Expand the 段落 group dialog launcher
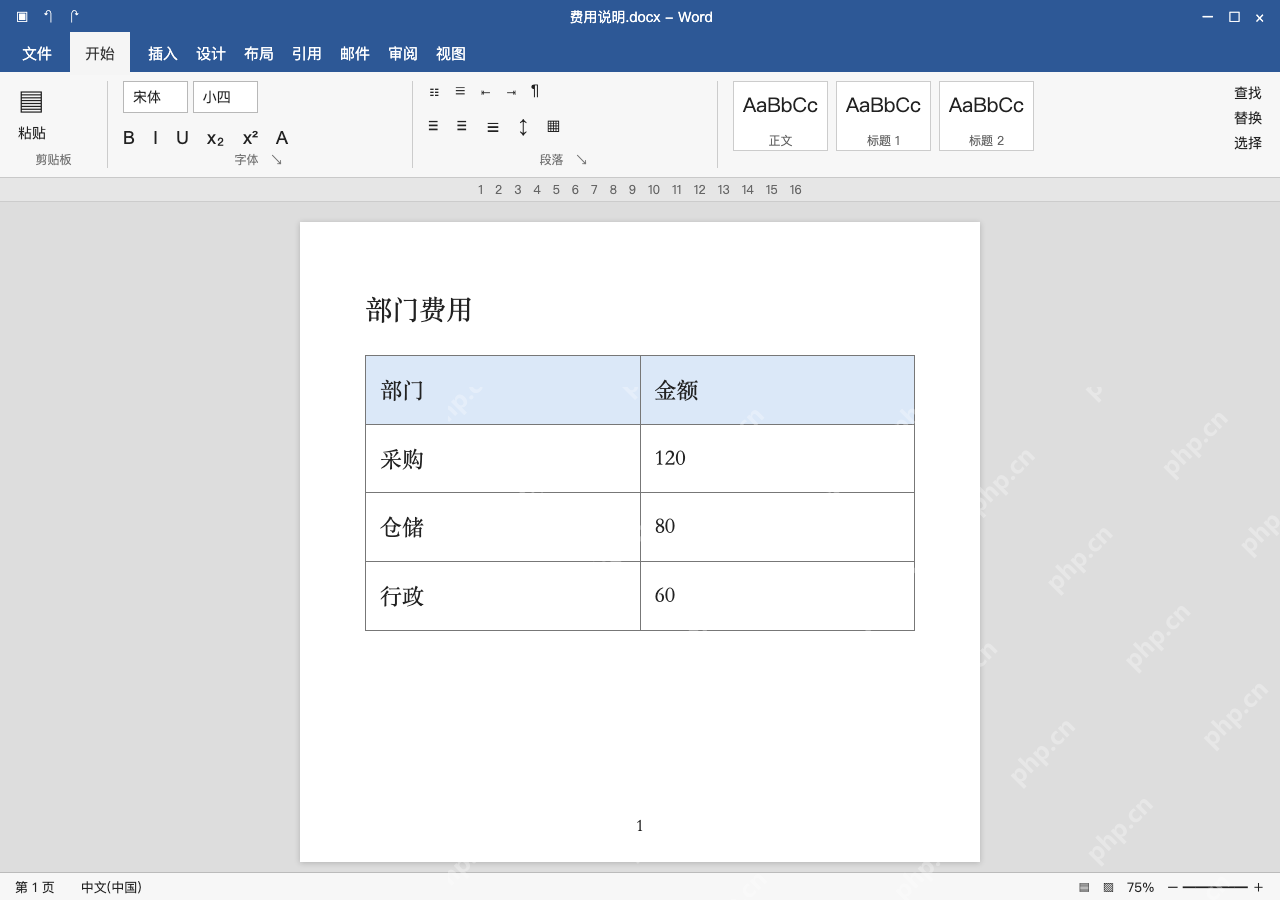Image resolution: width=1280 pixels, height=900 pixels. pyautogui.click(x=581, y=160)
